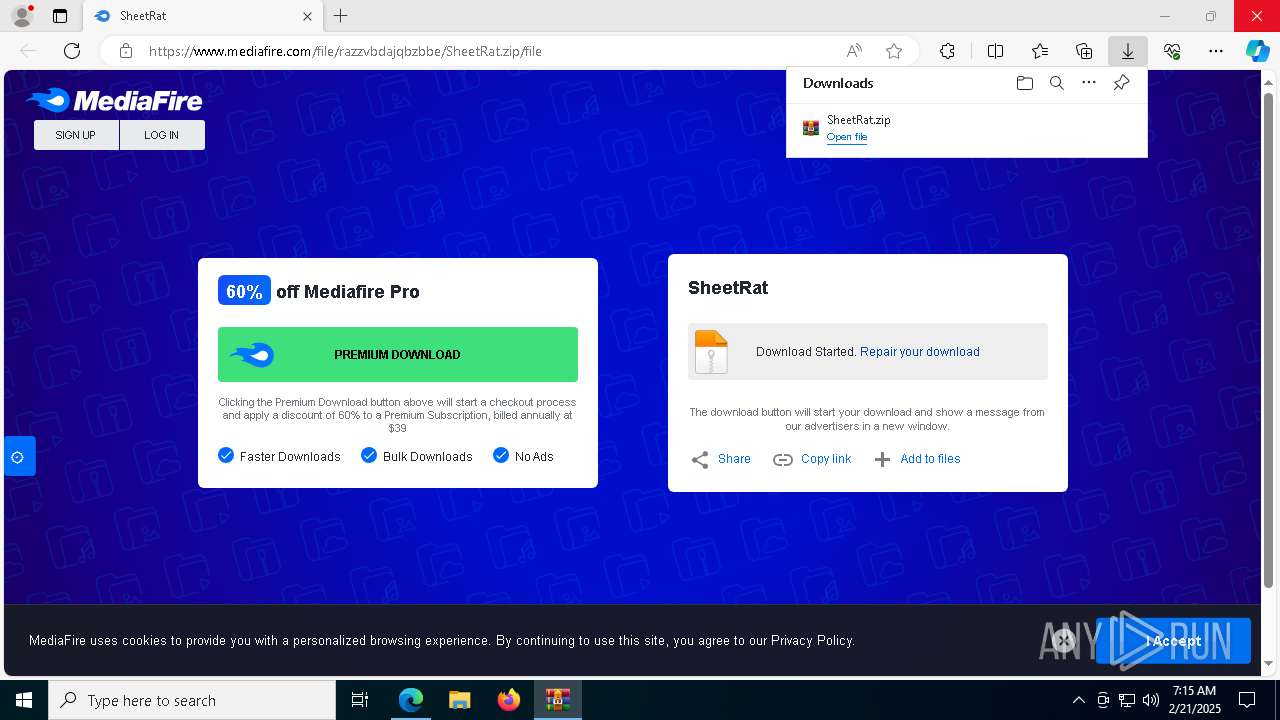The image size is (1280, 720).
Task: Click SheetRat.zip file name in Downloads
Action: click(x=858, y=120)
